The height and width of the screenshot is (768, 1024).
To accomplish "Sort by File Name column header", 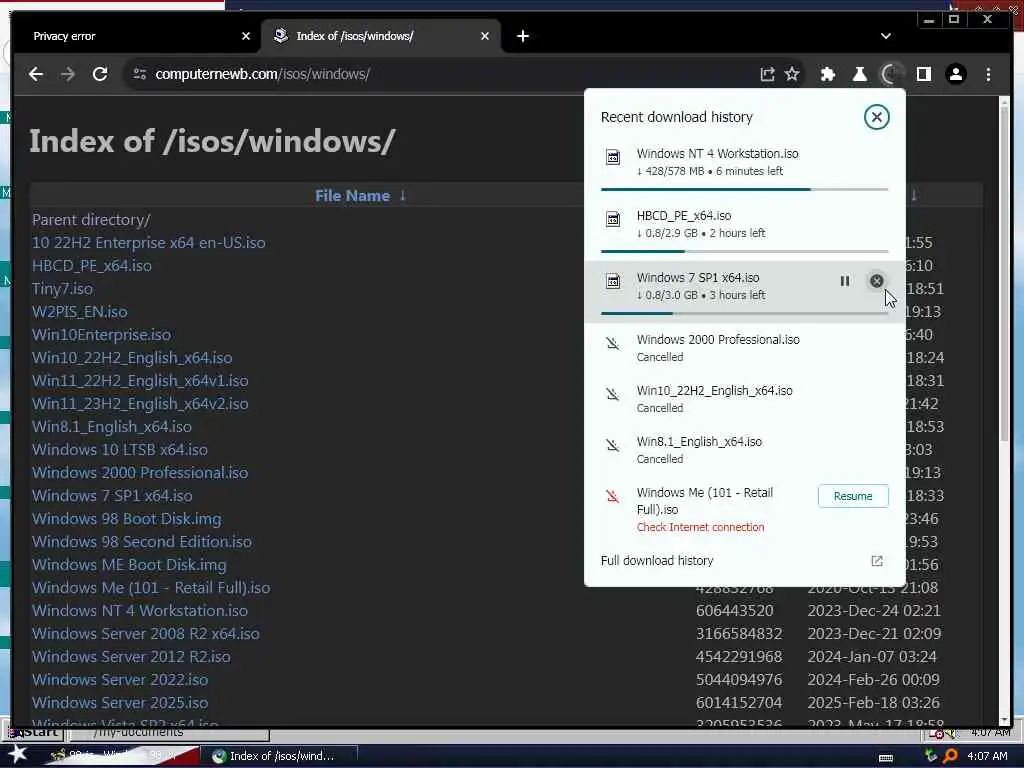I will coord(353,196).
